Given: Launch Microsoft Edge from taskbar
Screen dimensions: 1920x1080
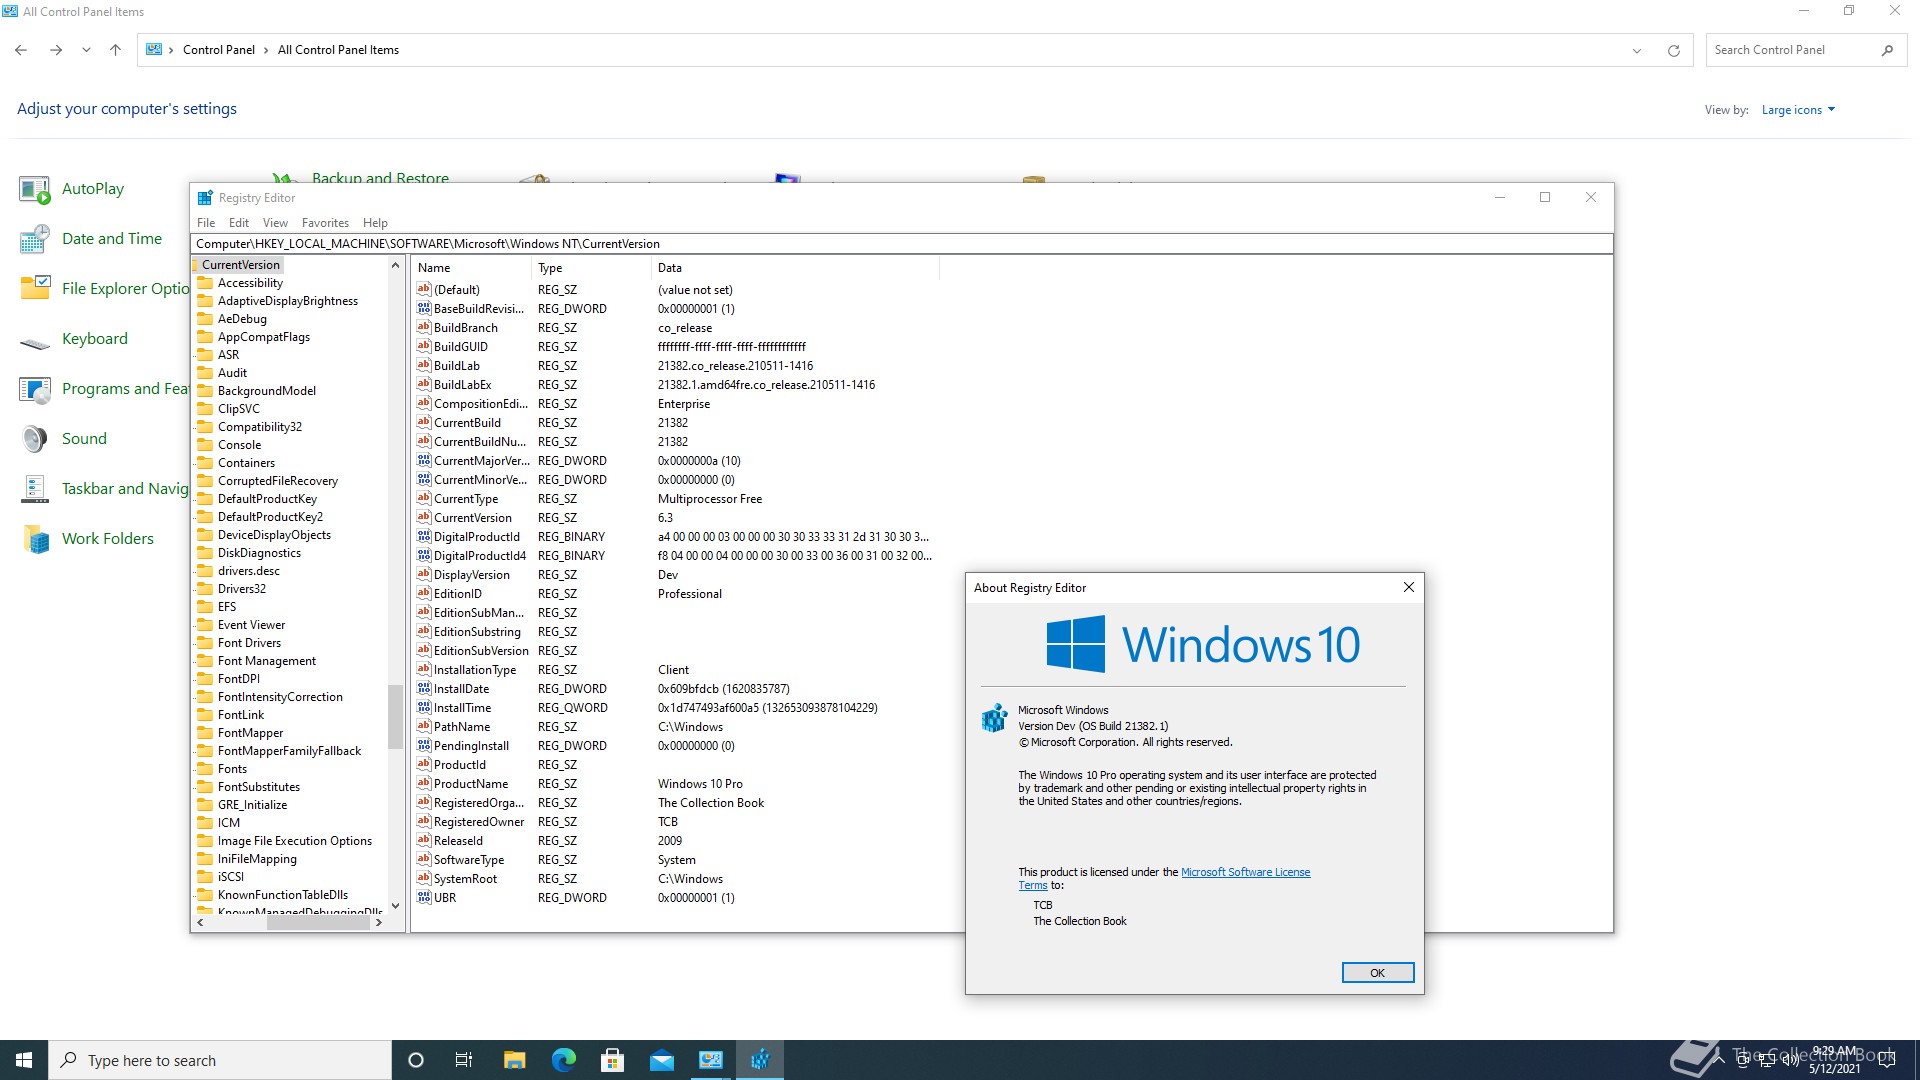Looking at the screenshot, I should (x=563, y=1060).
